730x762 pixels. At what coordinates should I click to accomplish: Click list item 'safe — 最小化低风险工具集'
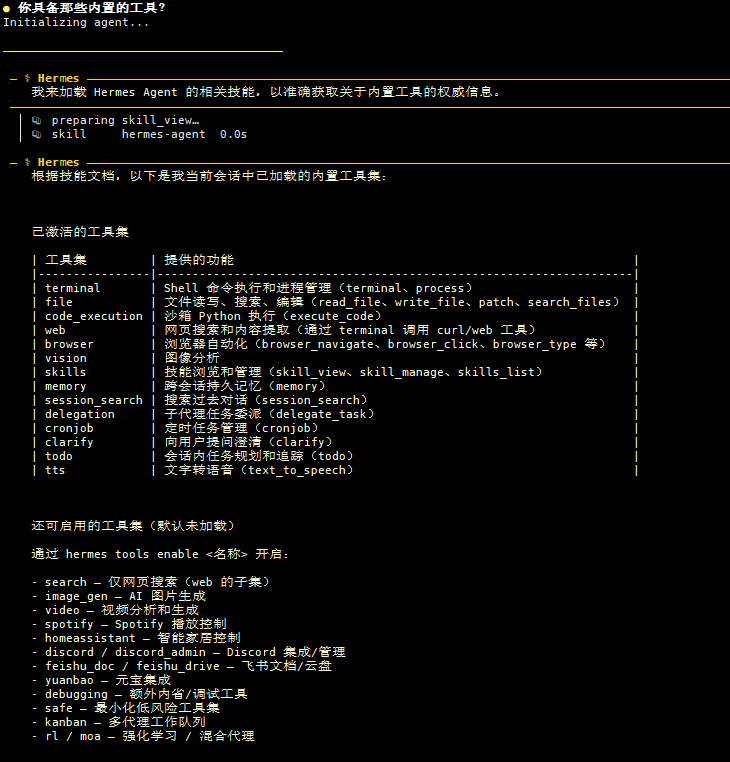click(126, 708)
